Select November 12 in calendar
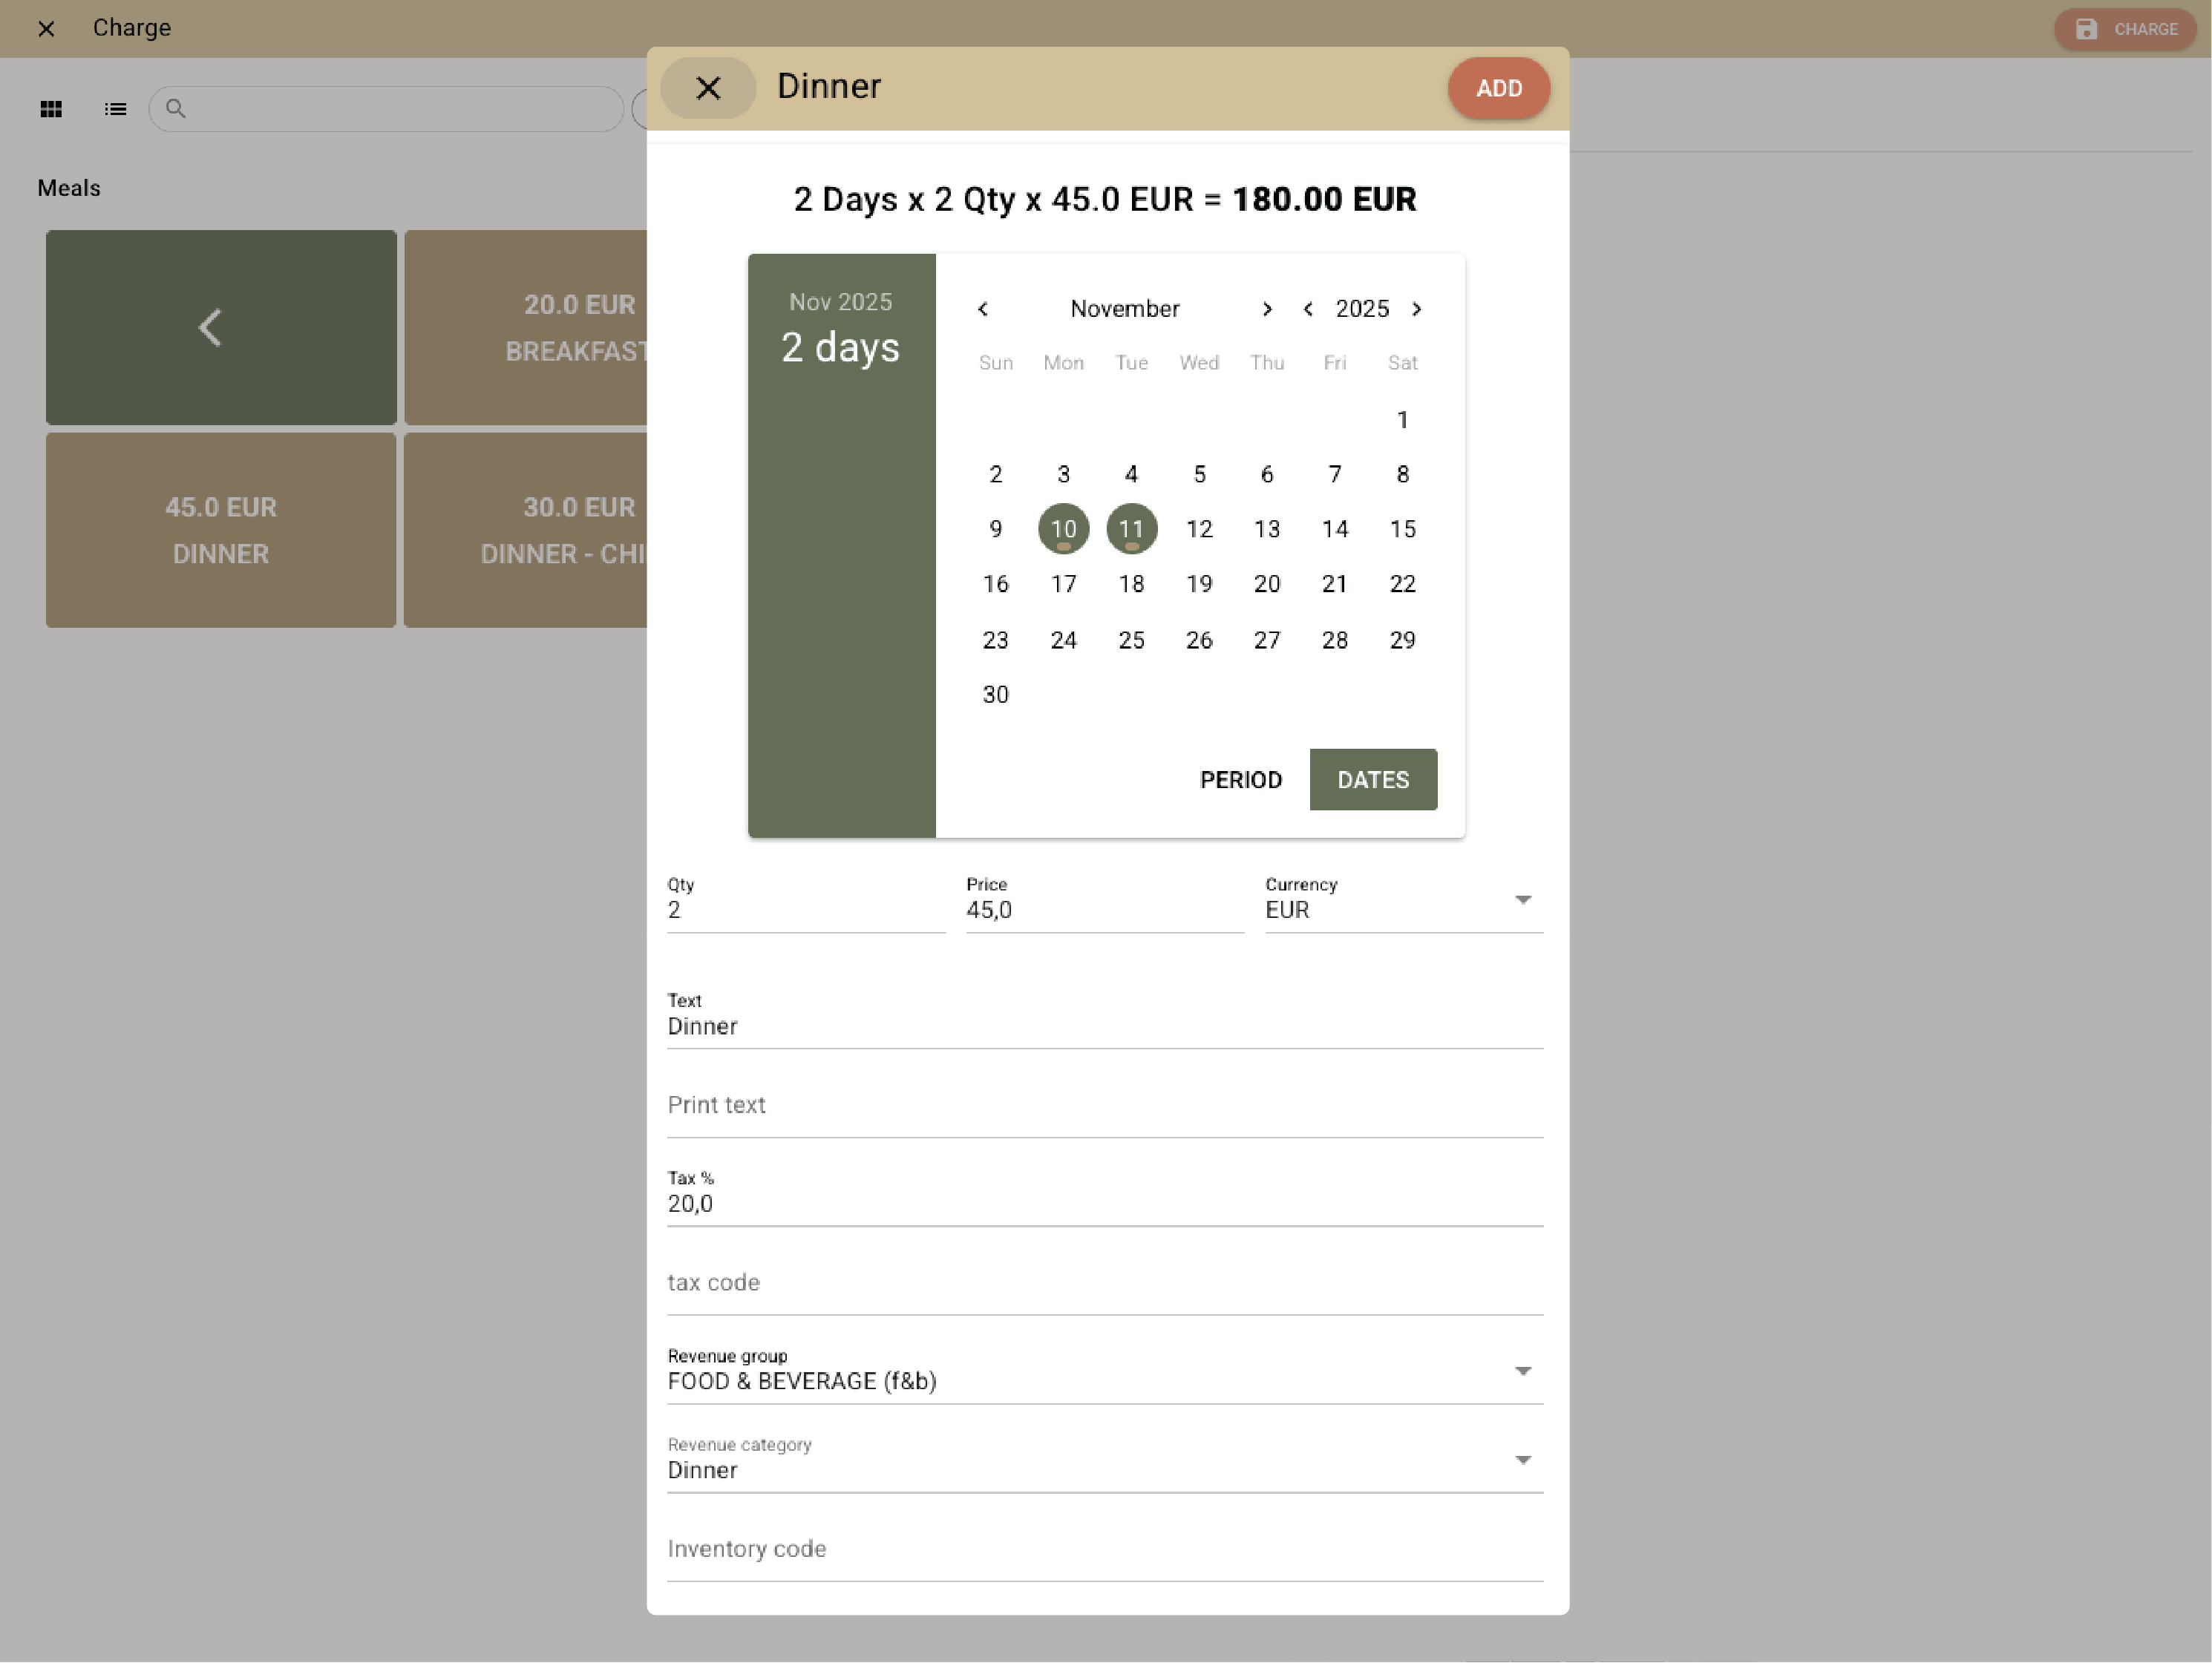Viewport: 2212px width, 1663px height. [1199, 528]
